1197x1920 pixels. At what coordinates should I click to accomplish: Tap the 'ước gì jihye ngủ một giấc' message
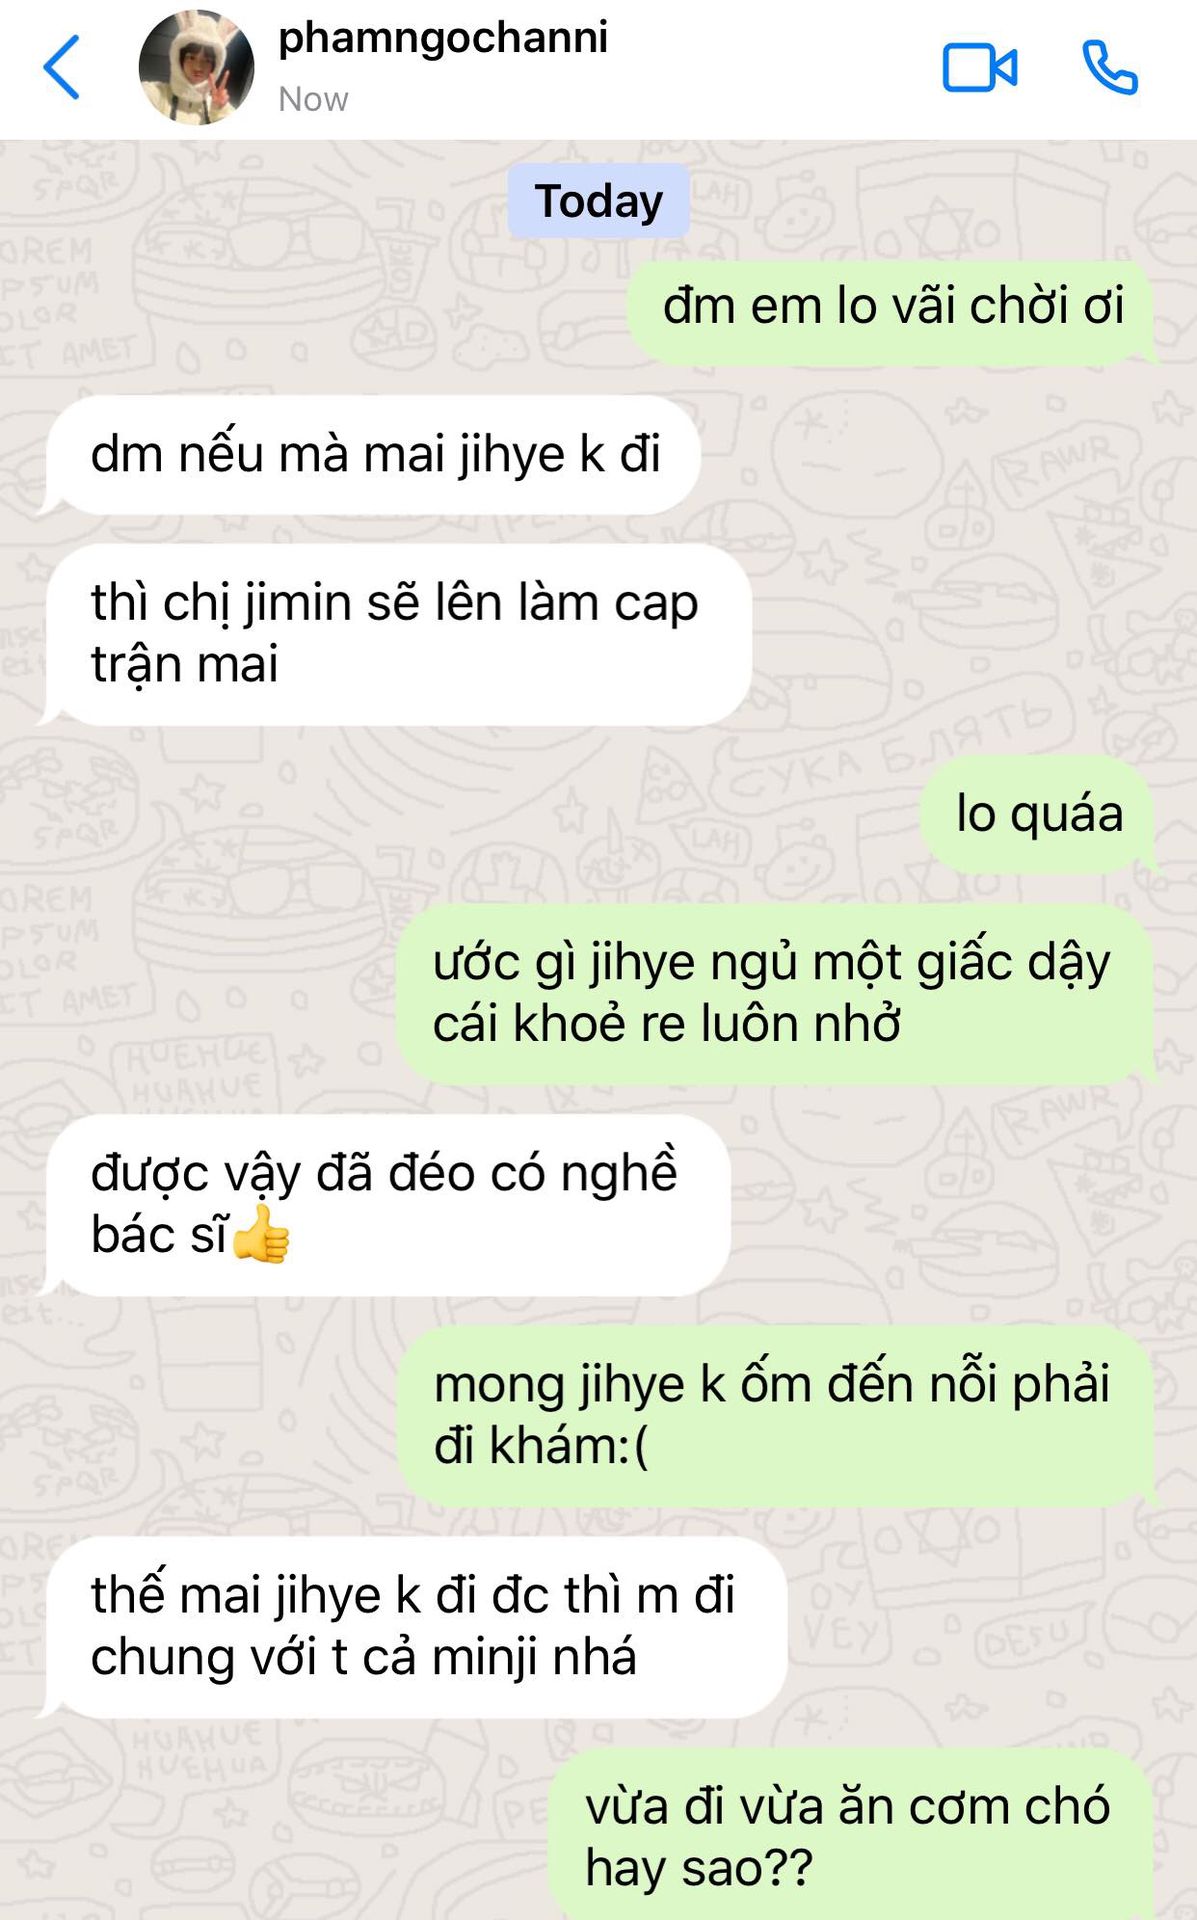coord(776,994)
